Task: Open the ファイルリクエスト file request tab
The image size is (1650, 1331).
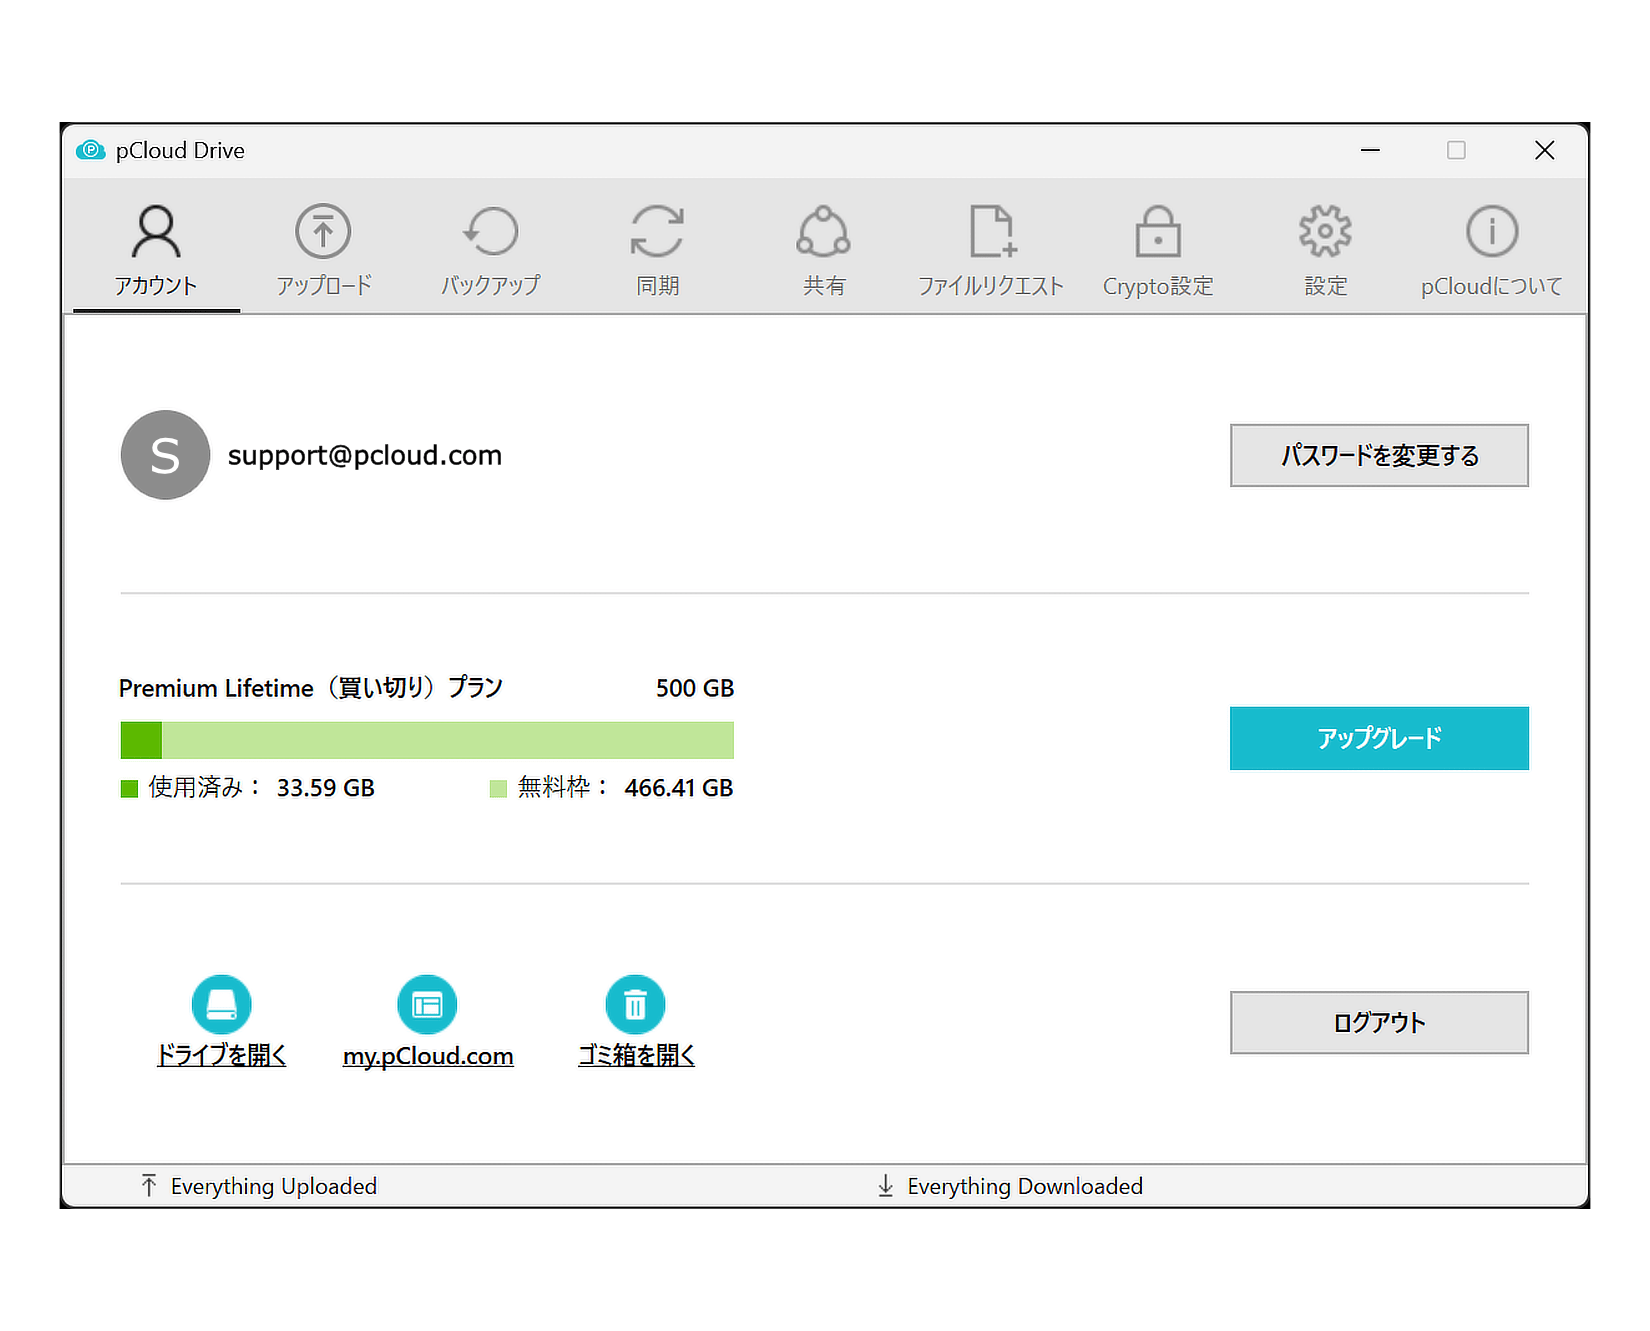Action: [991, 250]
